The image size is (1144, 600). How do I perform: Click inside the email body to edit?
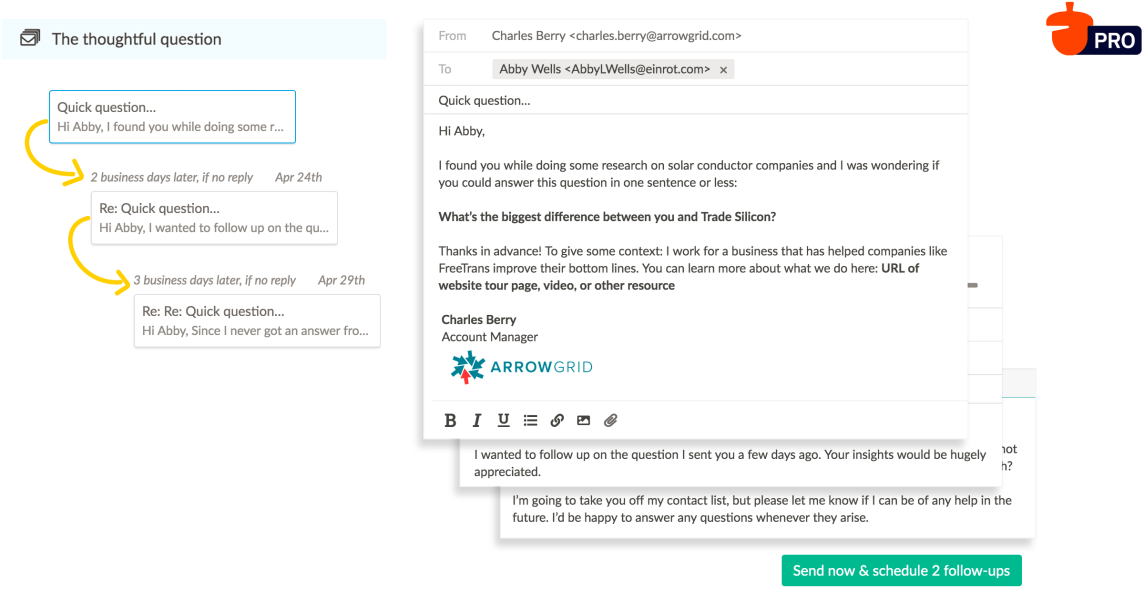[x=700, y=165]
